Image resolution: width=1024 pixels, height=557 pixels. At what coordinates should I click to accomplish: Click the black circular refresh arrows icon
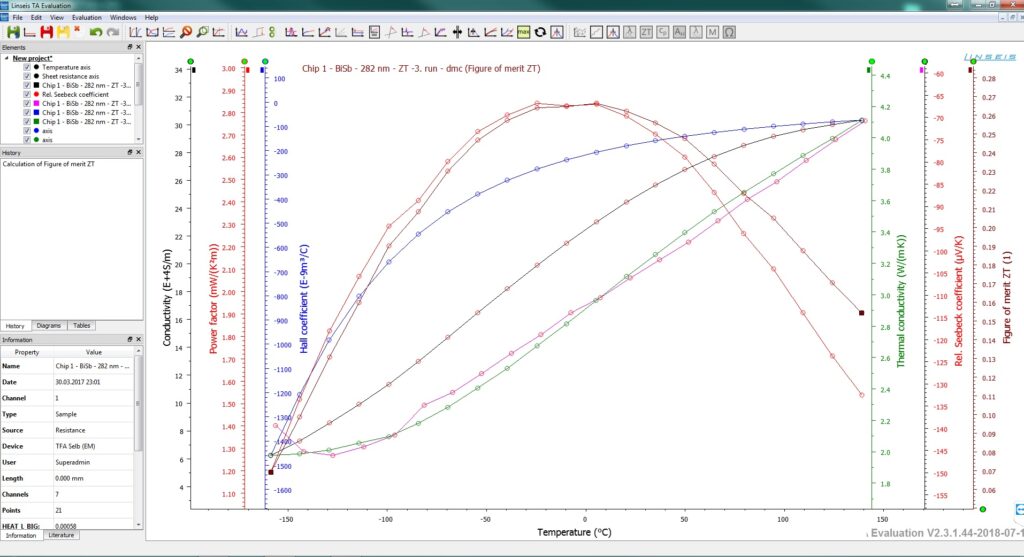(x=540, y=32)
